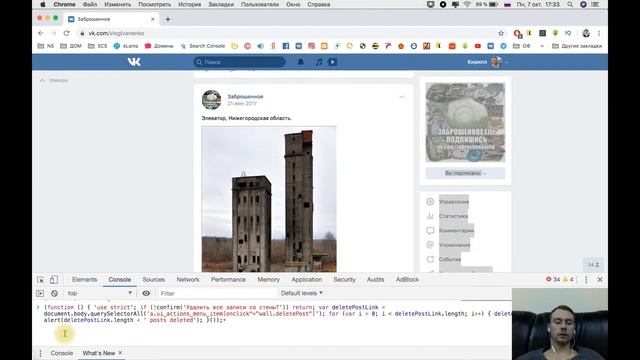Open Apple menu
The image size is (640, 360).
[43, 4]
